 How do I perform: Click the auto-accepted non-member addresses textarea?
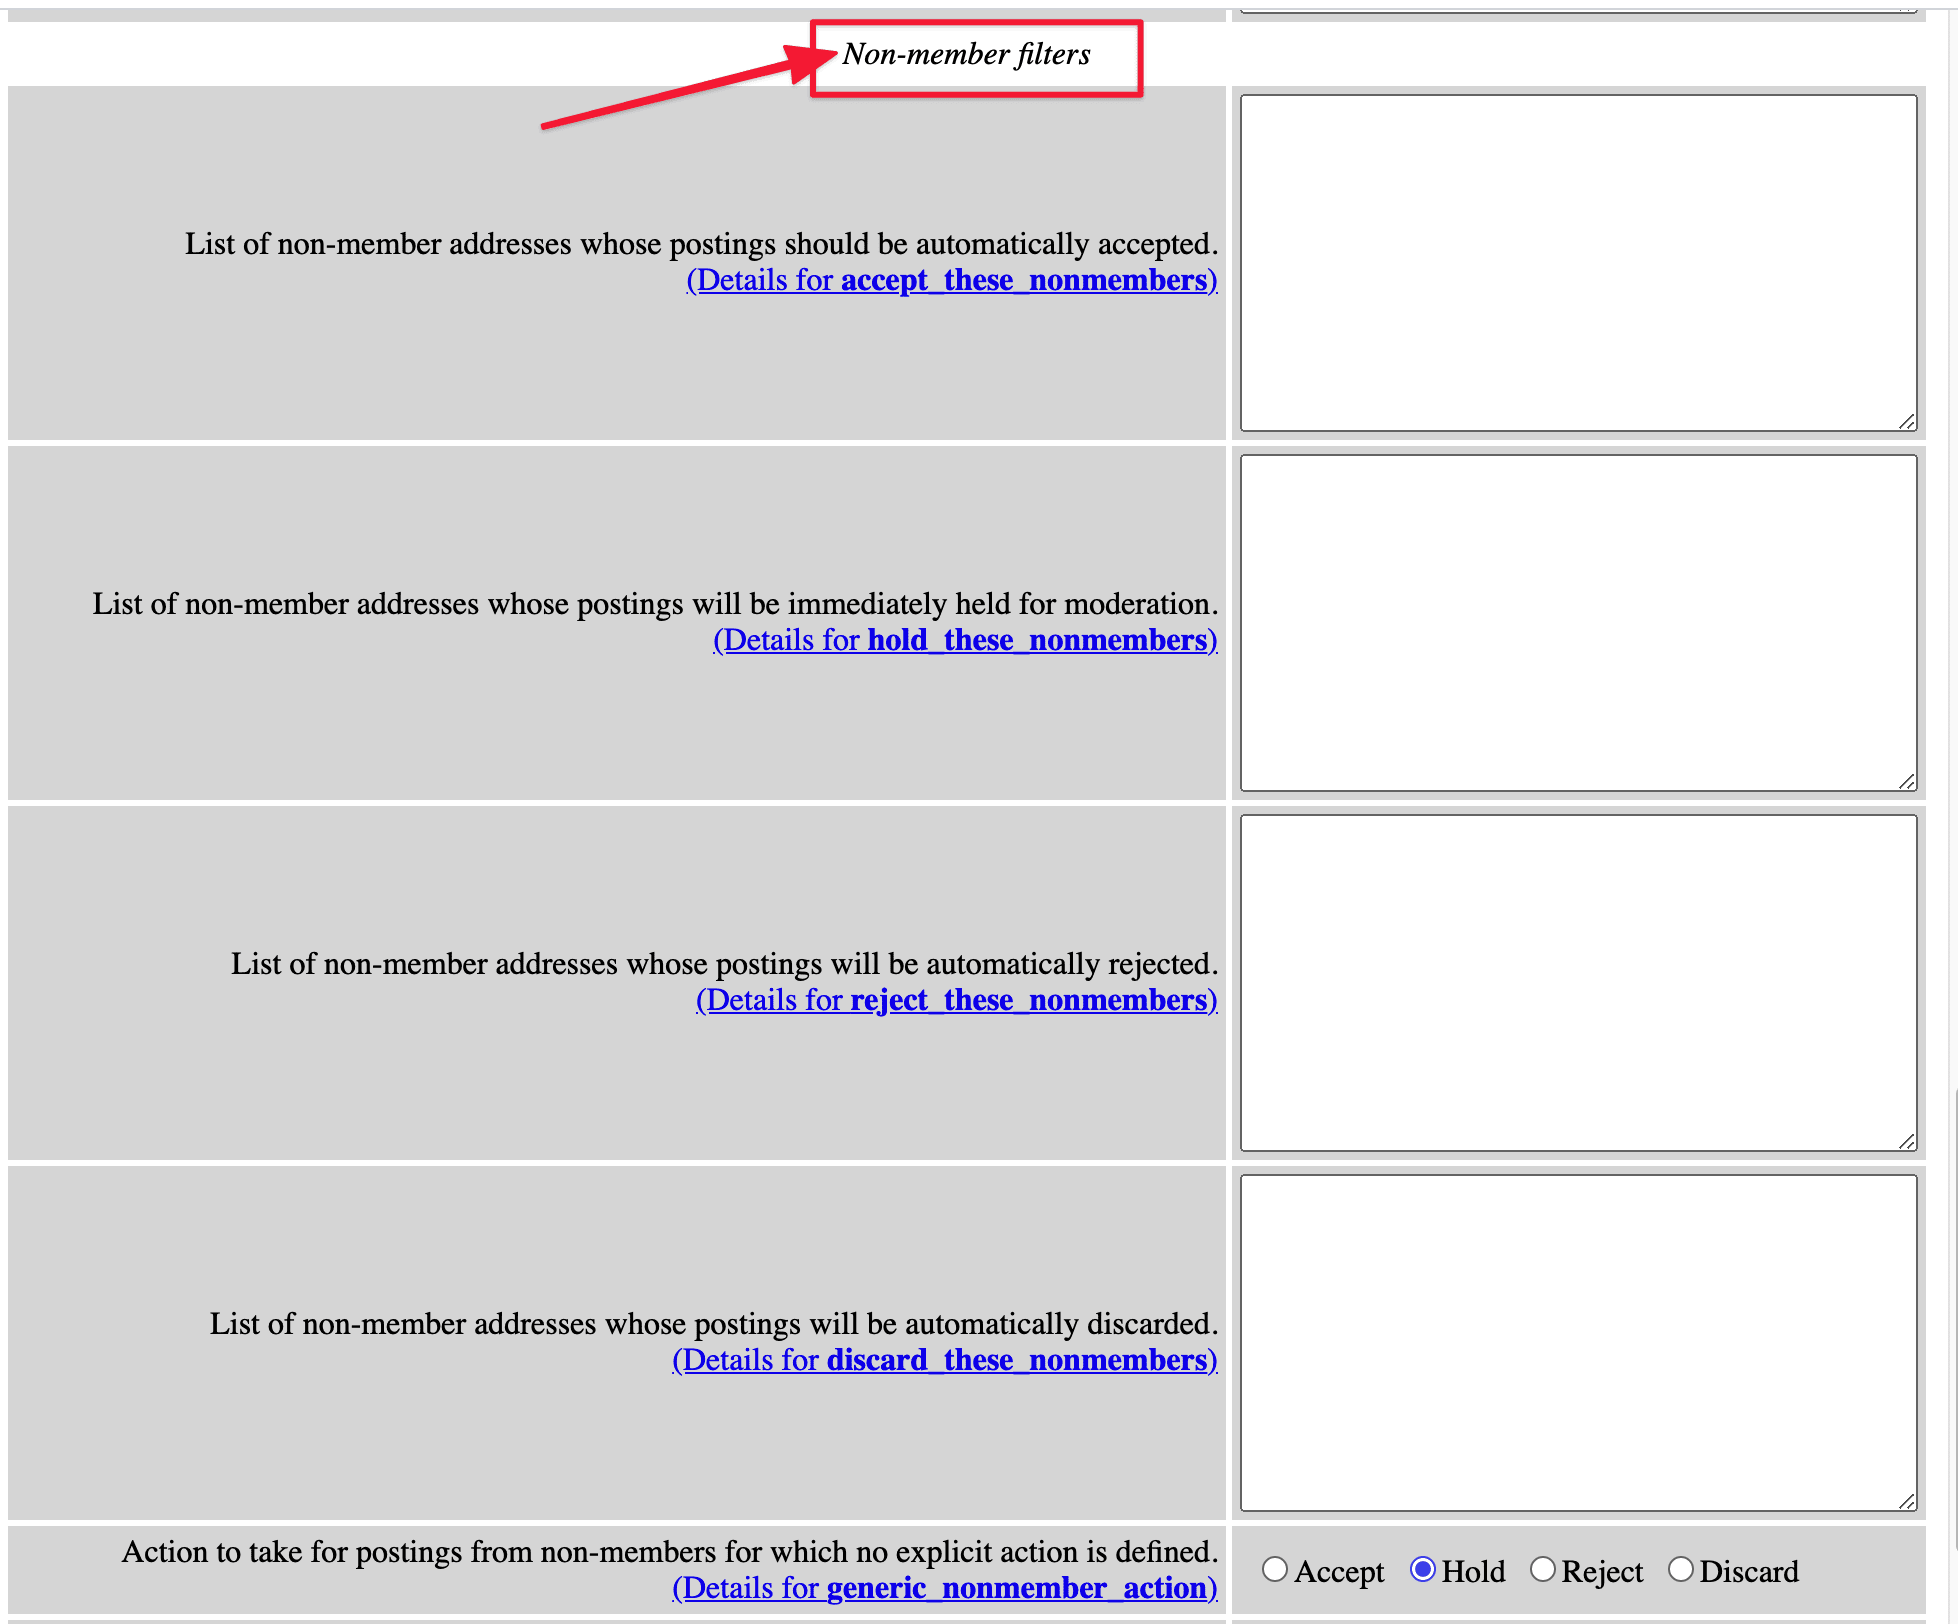tap(1577, 263)
